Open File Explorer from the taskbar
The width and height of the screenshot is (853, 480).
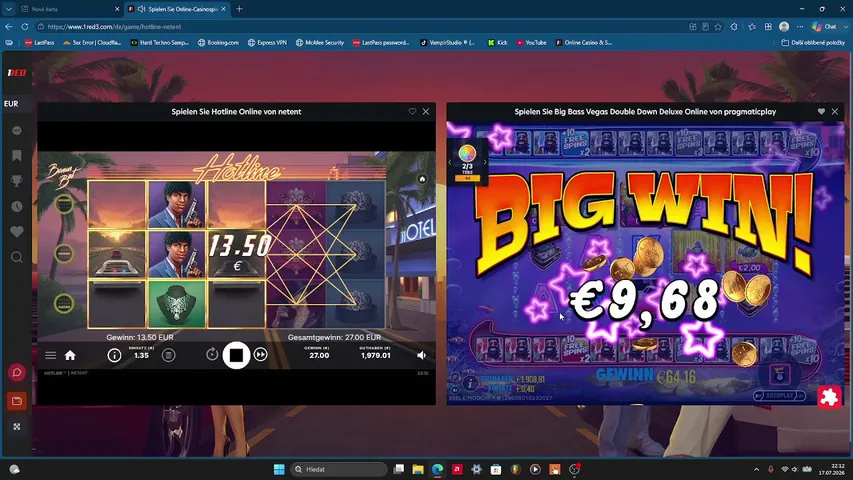[418, 469]
